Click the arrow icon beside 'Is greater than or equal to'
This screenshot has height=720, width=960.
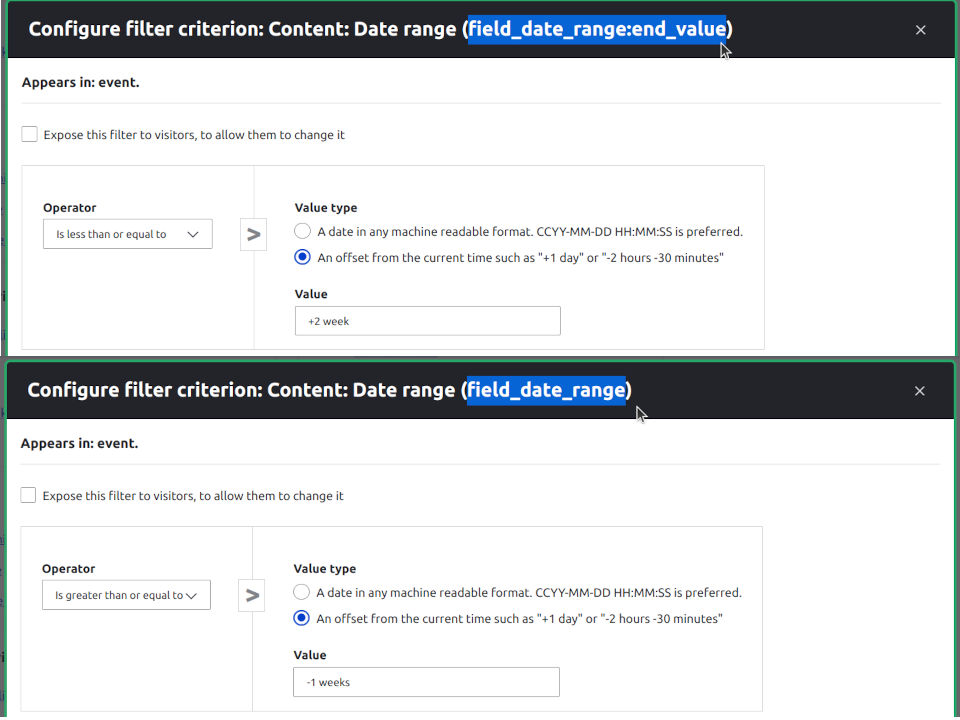pos(252,596)
